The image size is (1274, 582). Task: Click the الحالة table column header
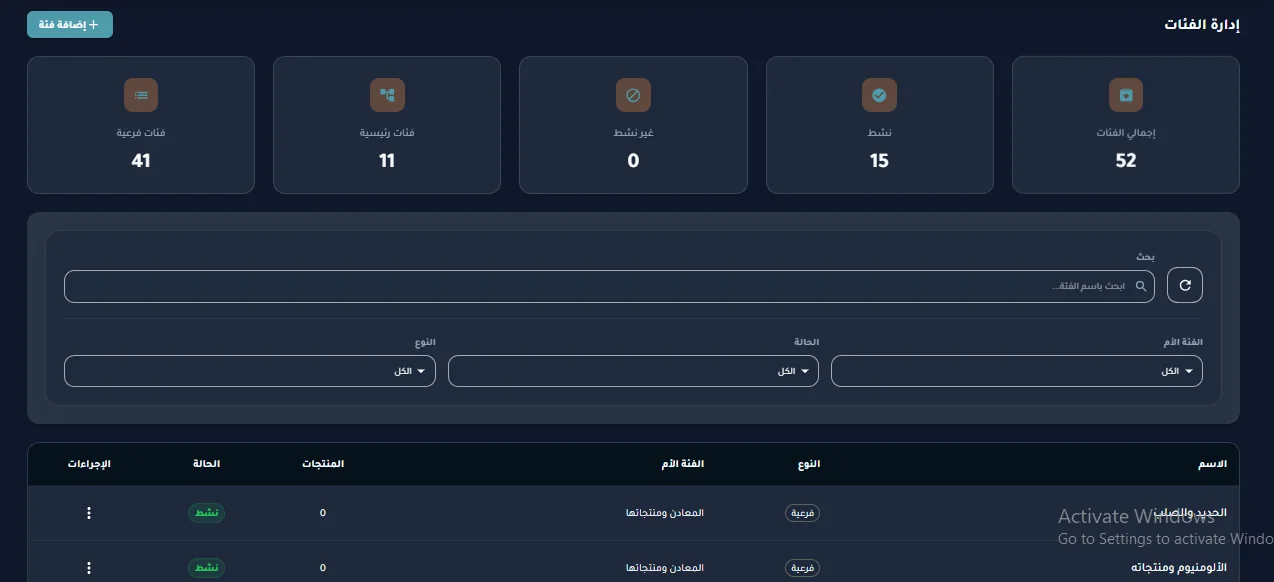click(x=207, y=464)
